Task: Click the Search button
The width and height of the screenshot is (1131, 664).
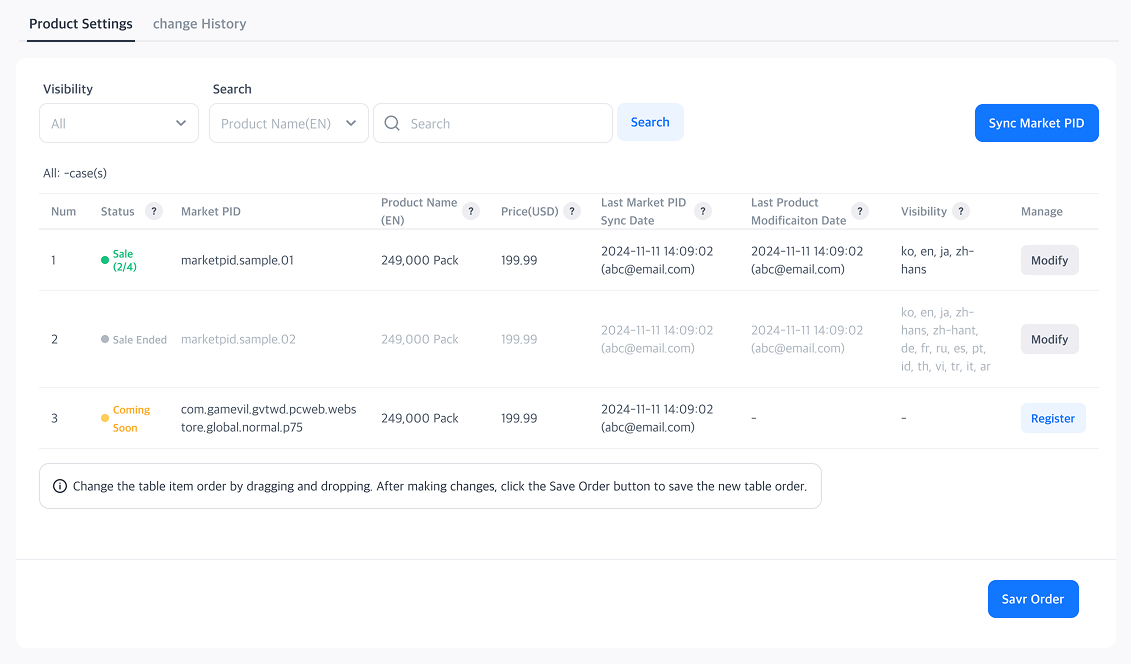Action: tap(650, 122)
